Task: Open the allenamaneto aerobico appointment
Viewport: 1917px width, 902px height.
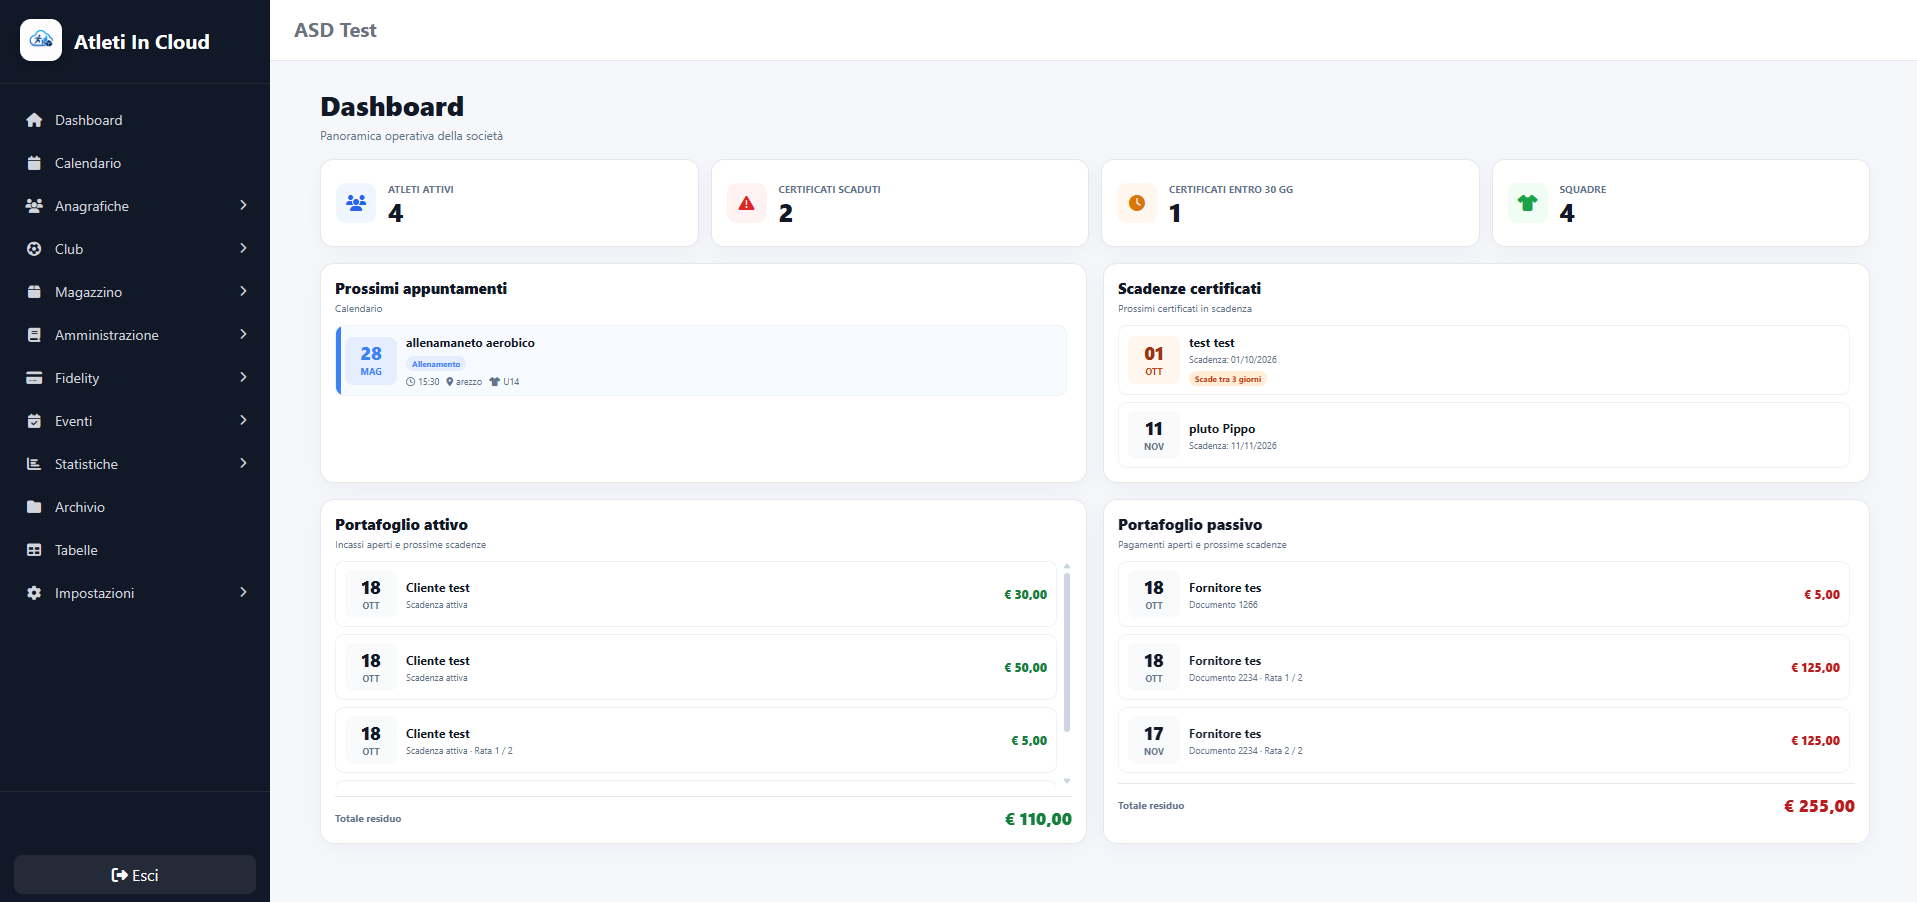Action: pos(701,360)
